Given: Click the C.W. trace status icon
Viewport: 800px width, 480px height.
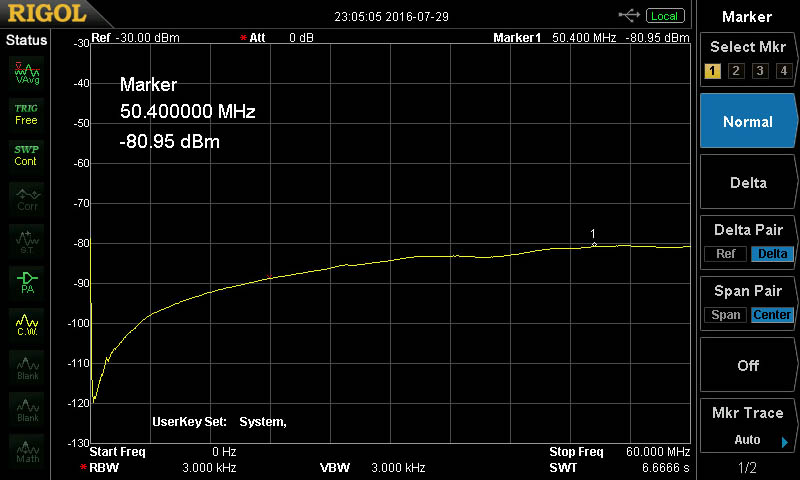Looking at the screenshot, I should pos(26,323).
